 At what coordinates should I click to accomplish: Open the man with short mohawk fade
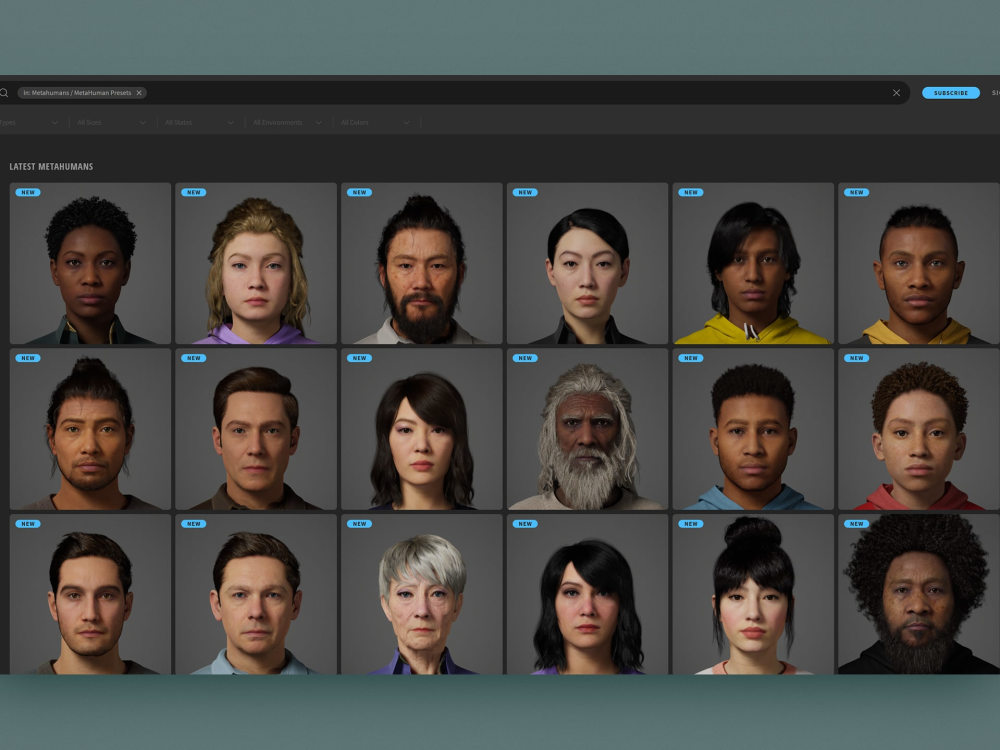919,263
